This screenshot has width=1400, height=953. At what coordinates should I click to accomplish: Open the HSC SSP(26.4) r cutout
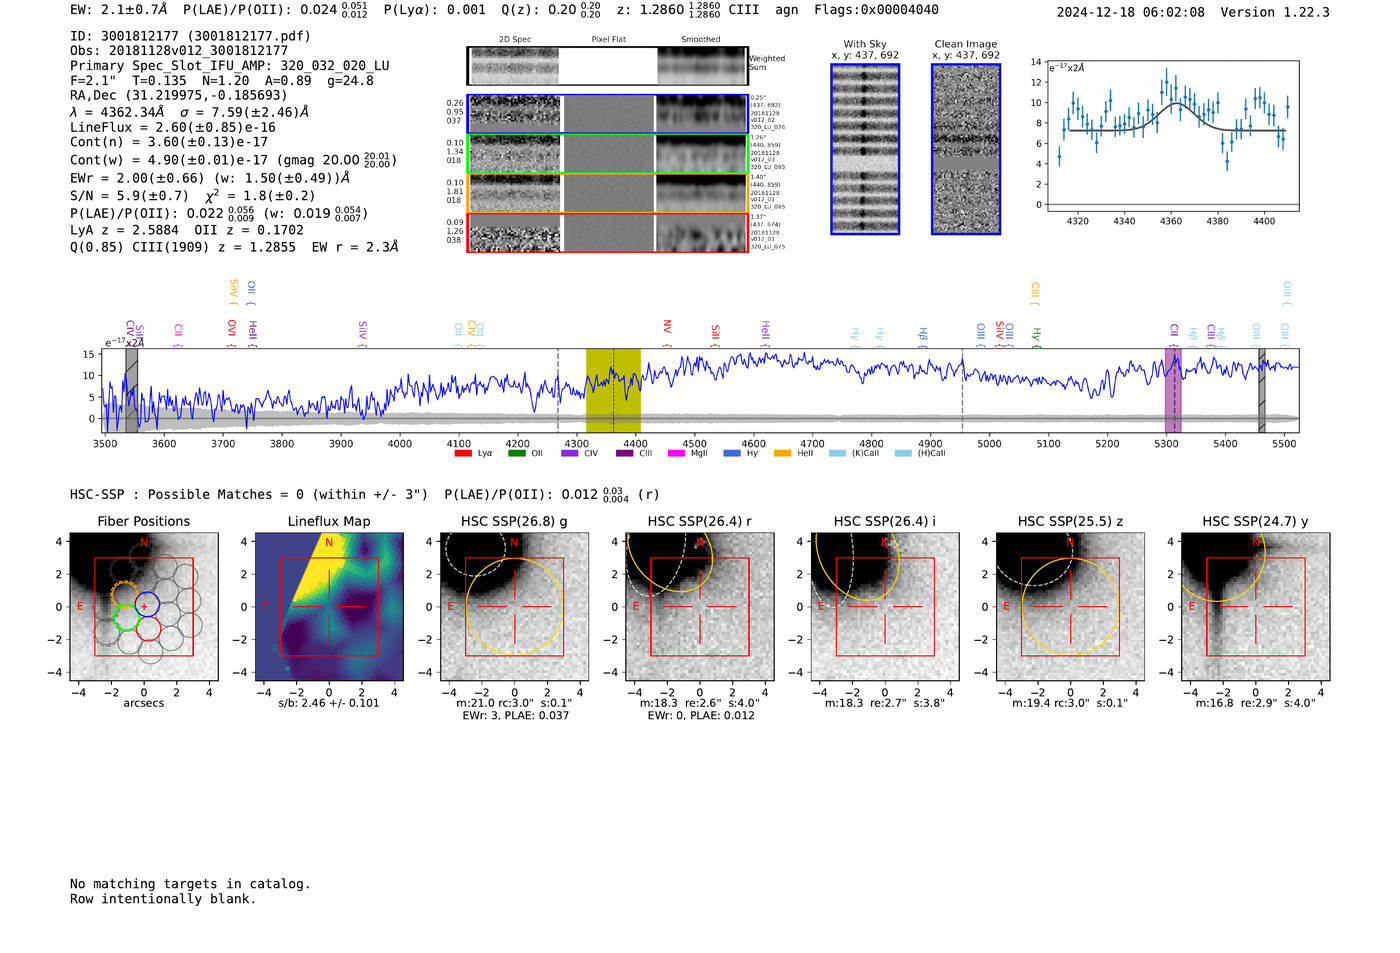click(700, 607)
